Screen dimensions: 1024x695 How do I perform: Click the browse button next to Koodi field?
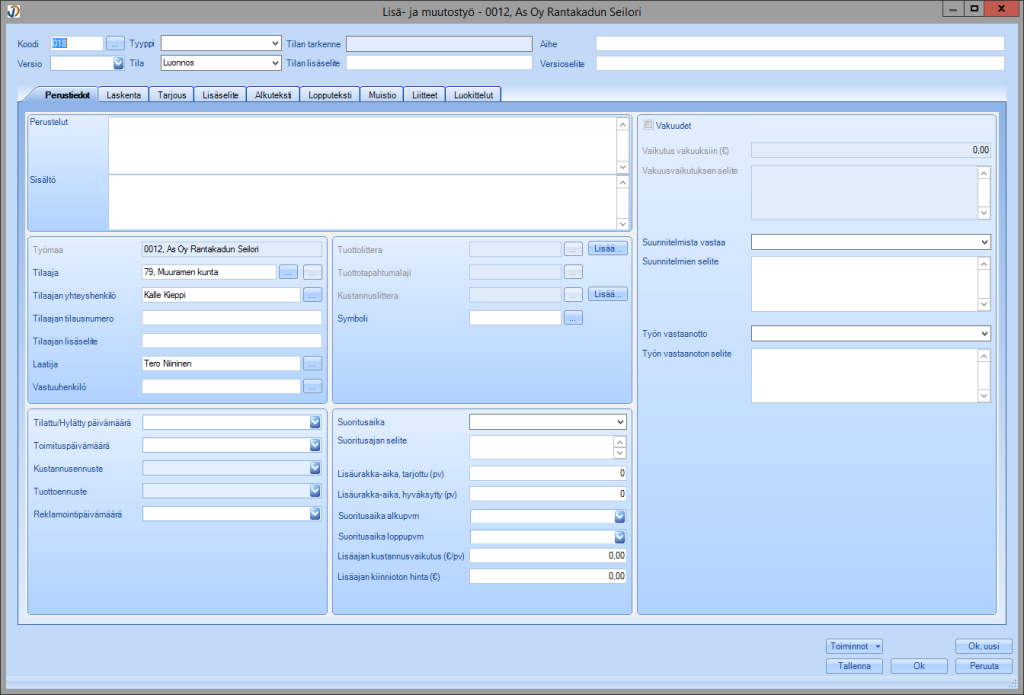pyautogui.click(x=115, y=44)
